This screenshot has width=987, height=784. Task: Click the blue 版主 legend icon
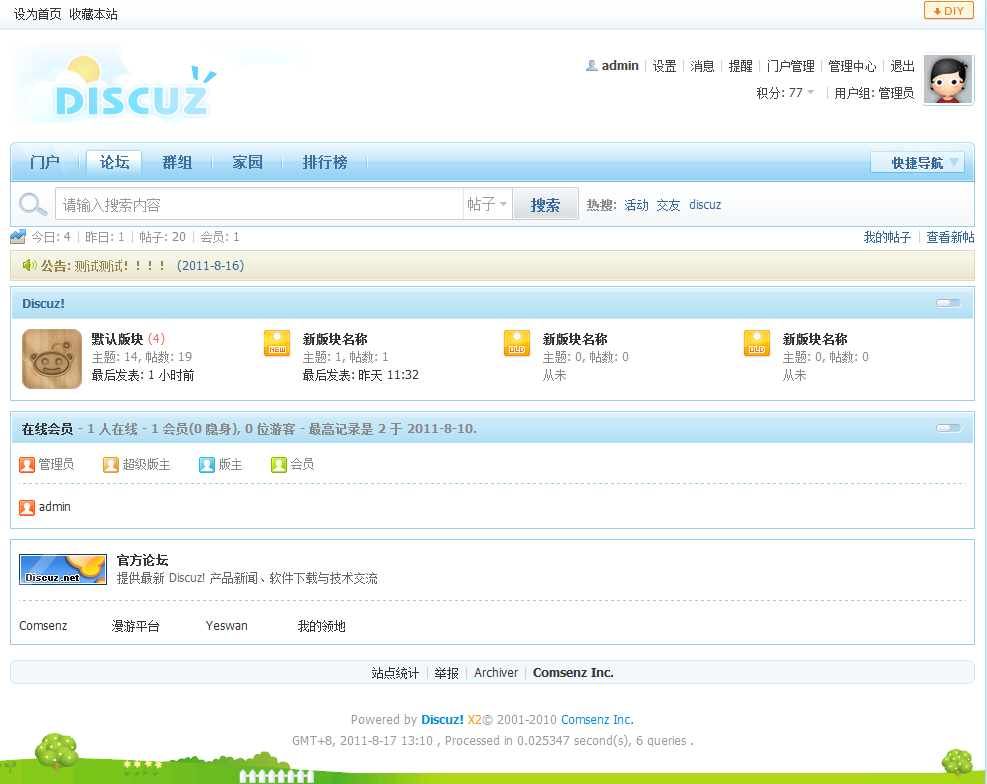[x=206, y=465]
